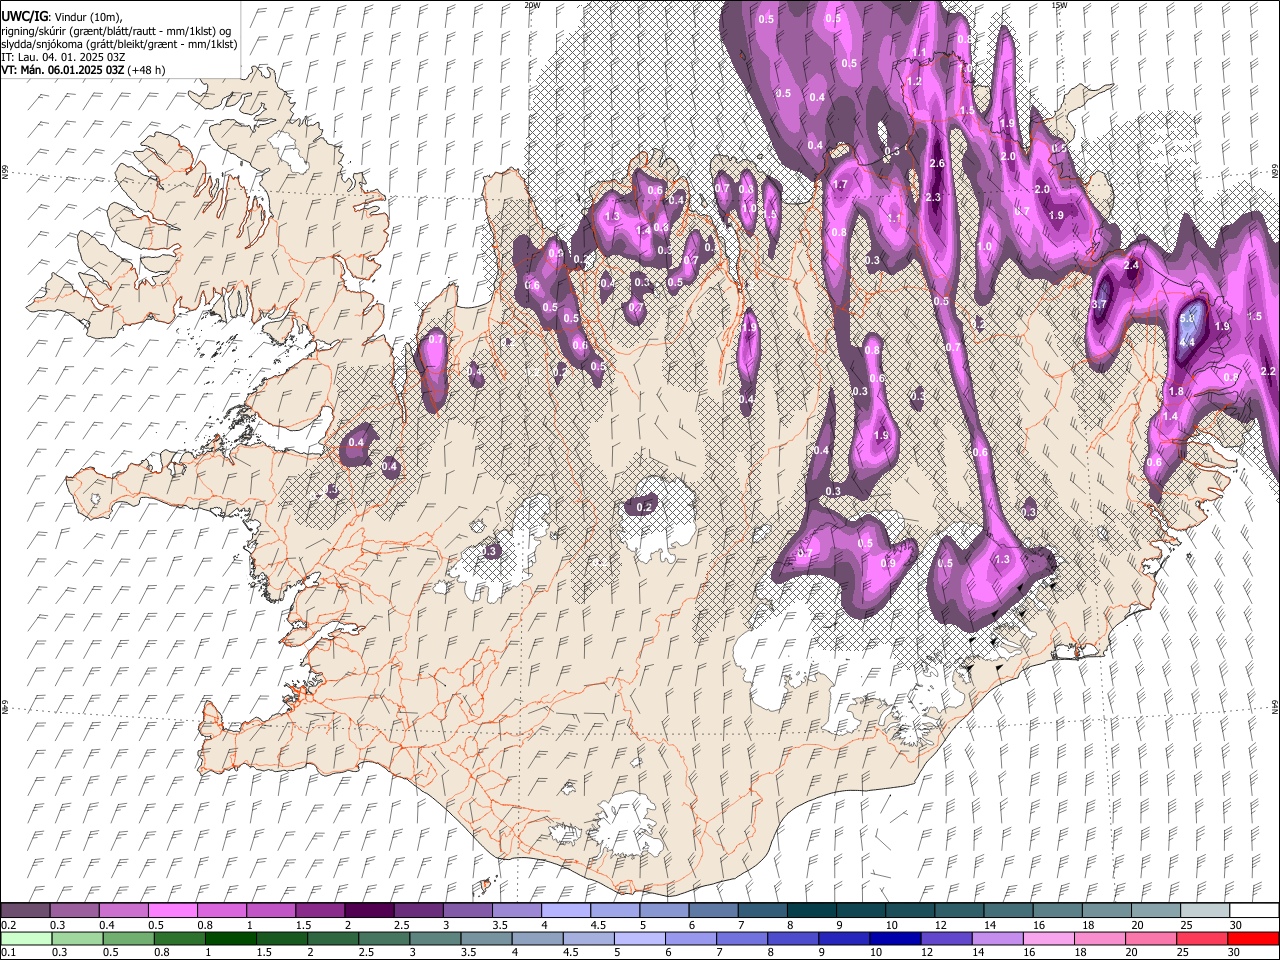The width and height of the screenshot is (1280, 960).
Task: Pick the darkest green 1 swatch in rain legend
Action: pyautogui.click(x=230, y=938)
